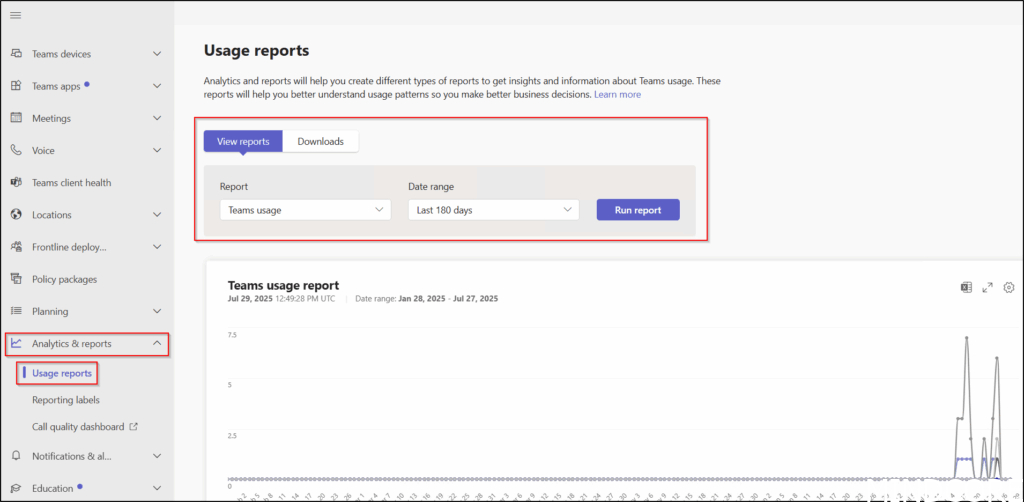
Task: Collapse the Analytics & reports section
Action: (x=157, y=344)
